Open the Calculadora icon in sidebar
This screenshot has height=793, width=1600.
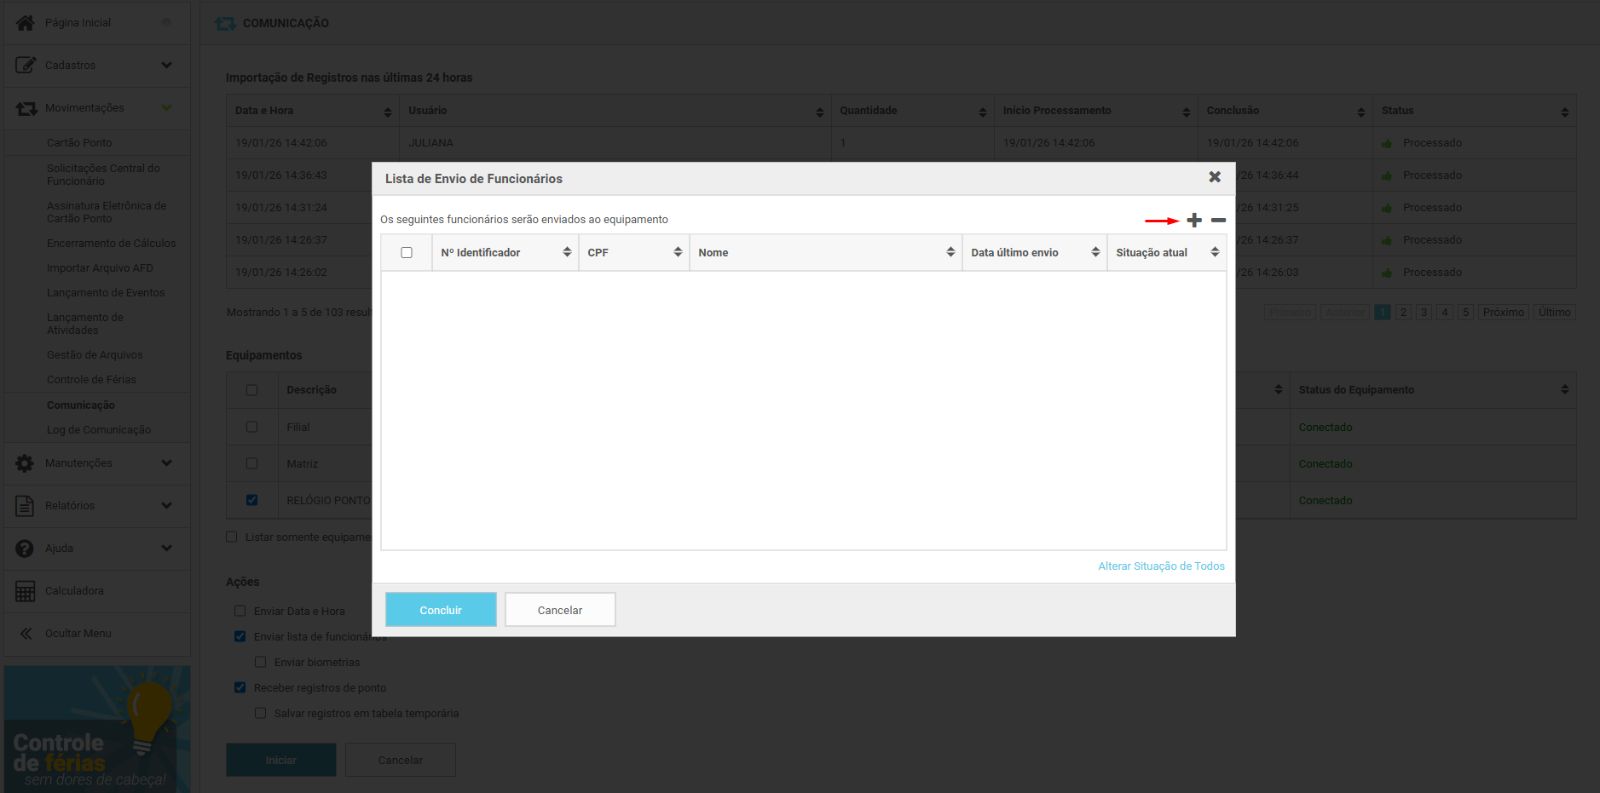[25, 591]
